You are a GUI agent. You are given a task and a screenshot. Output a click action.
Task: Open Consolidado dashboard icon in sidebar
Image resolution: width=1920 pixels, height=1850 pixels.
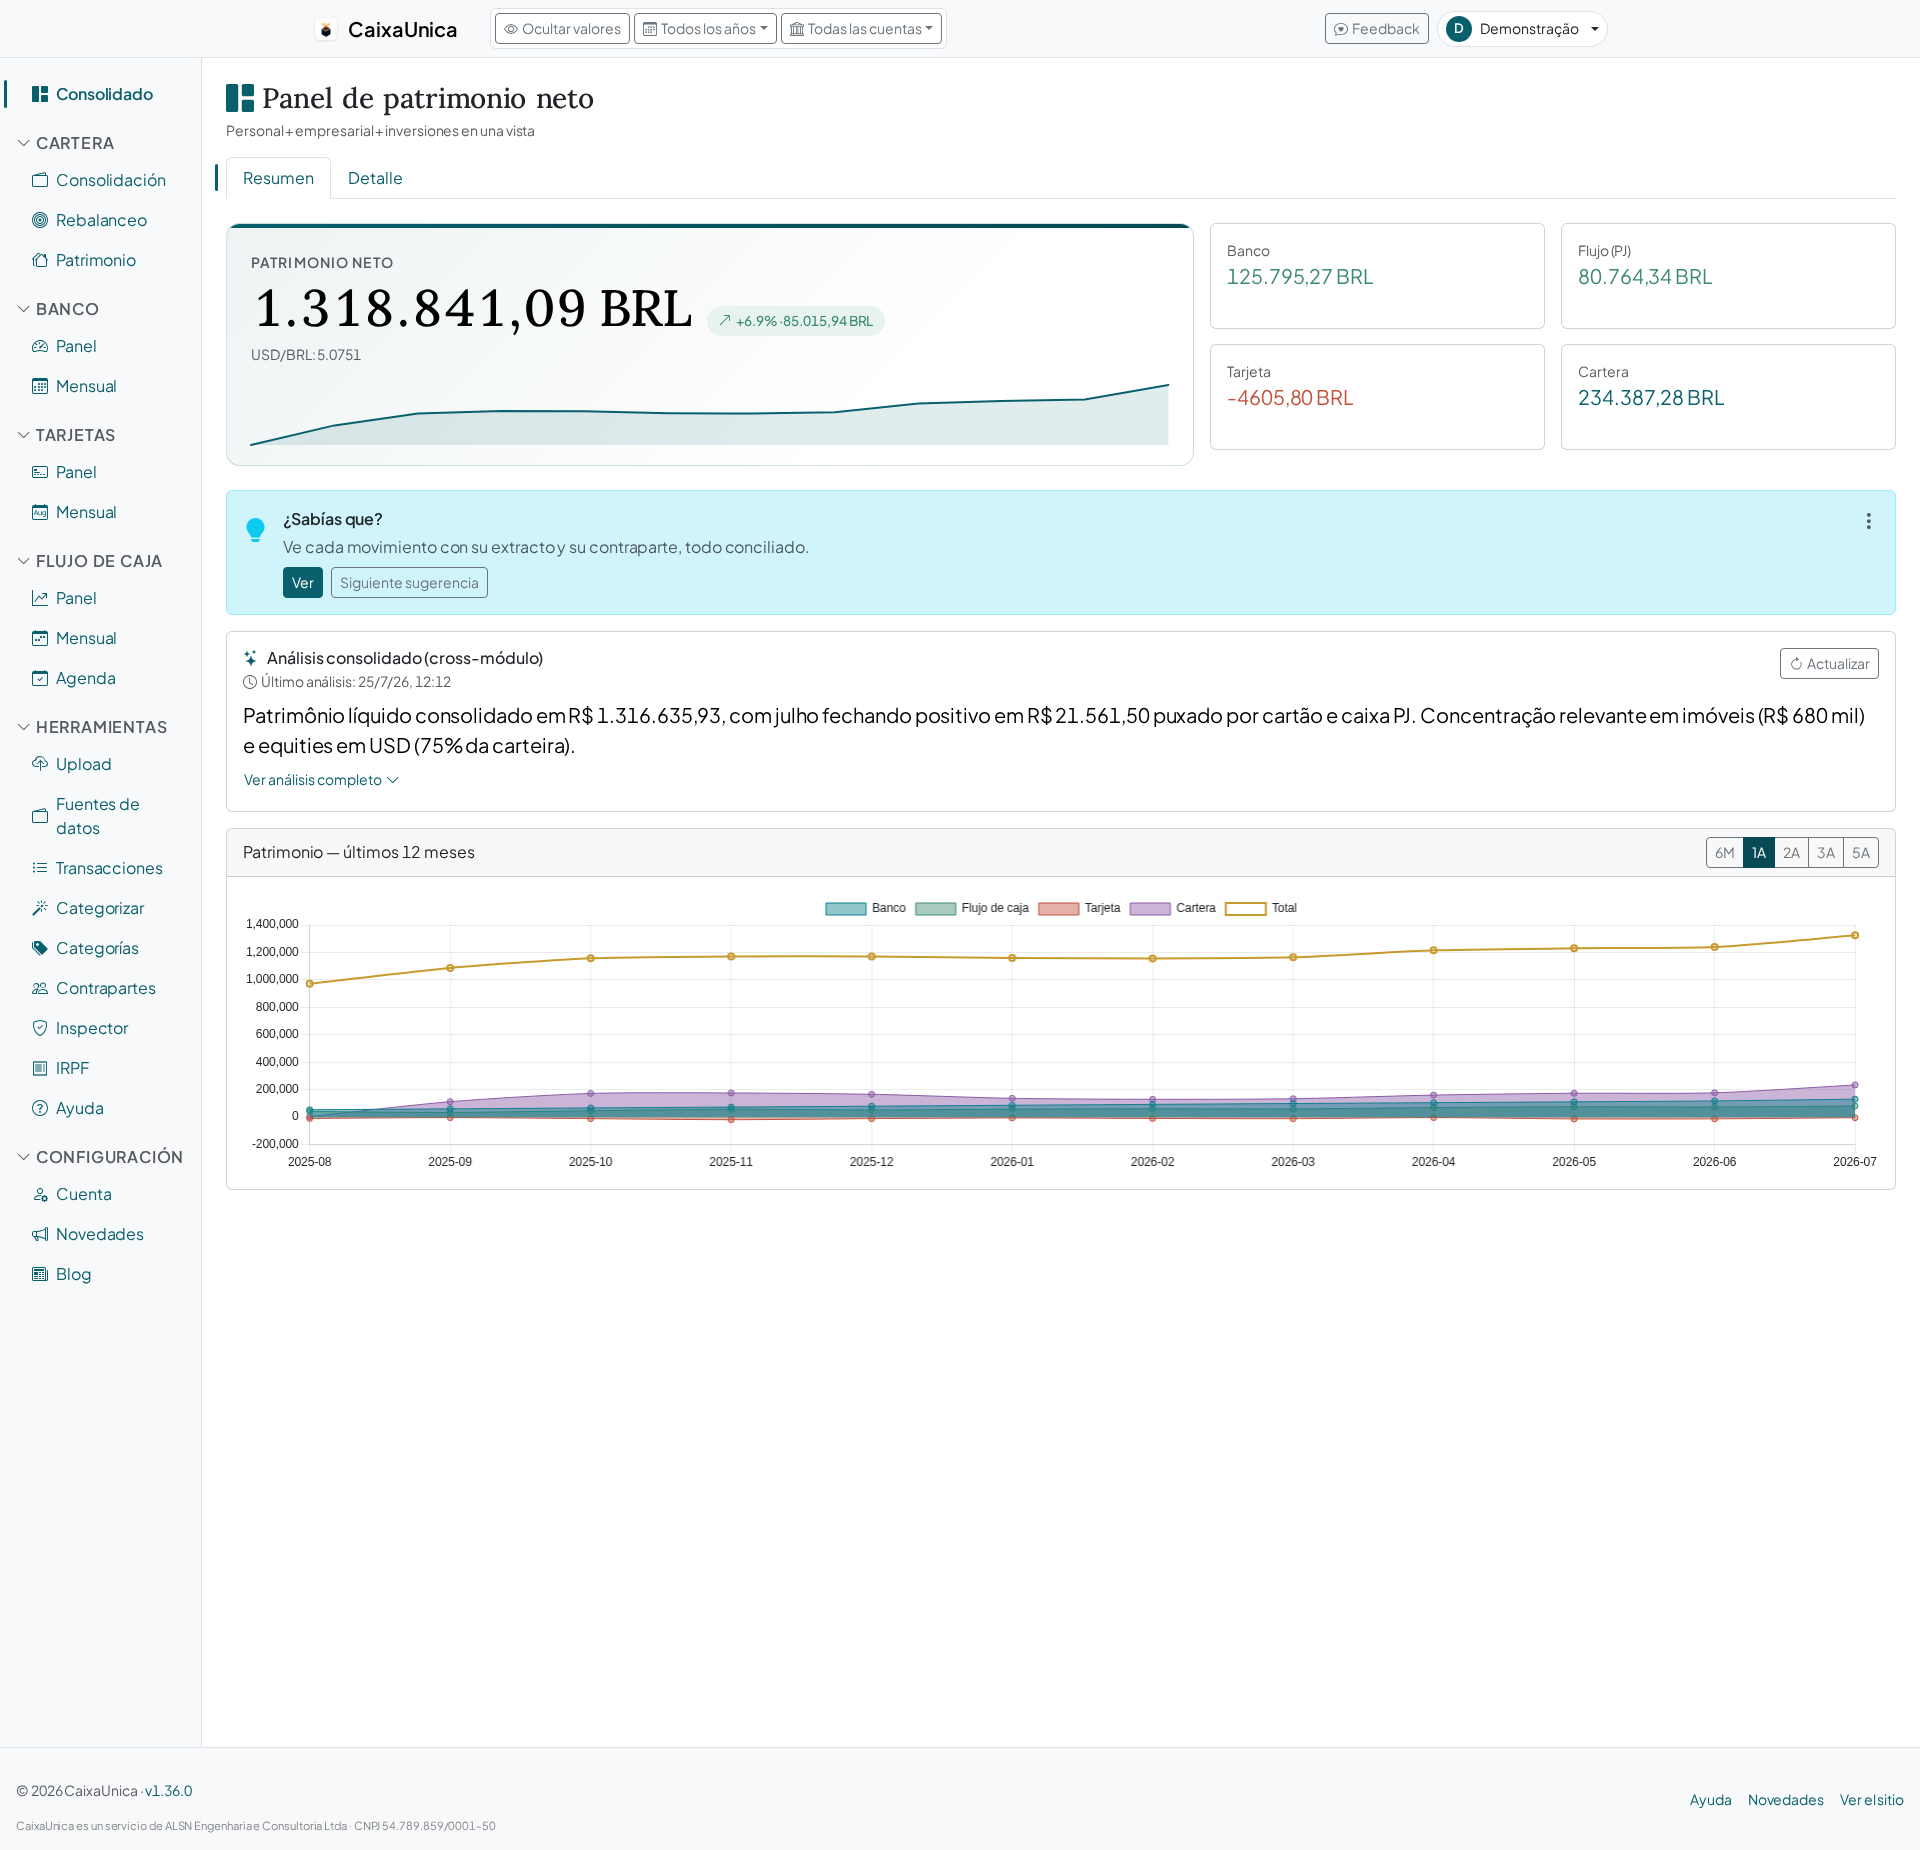[40, 94]
